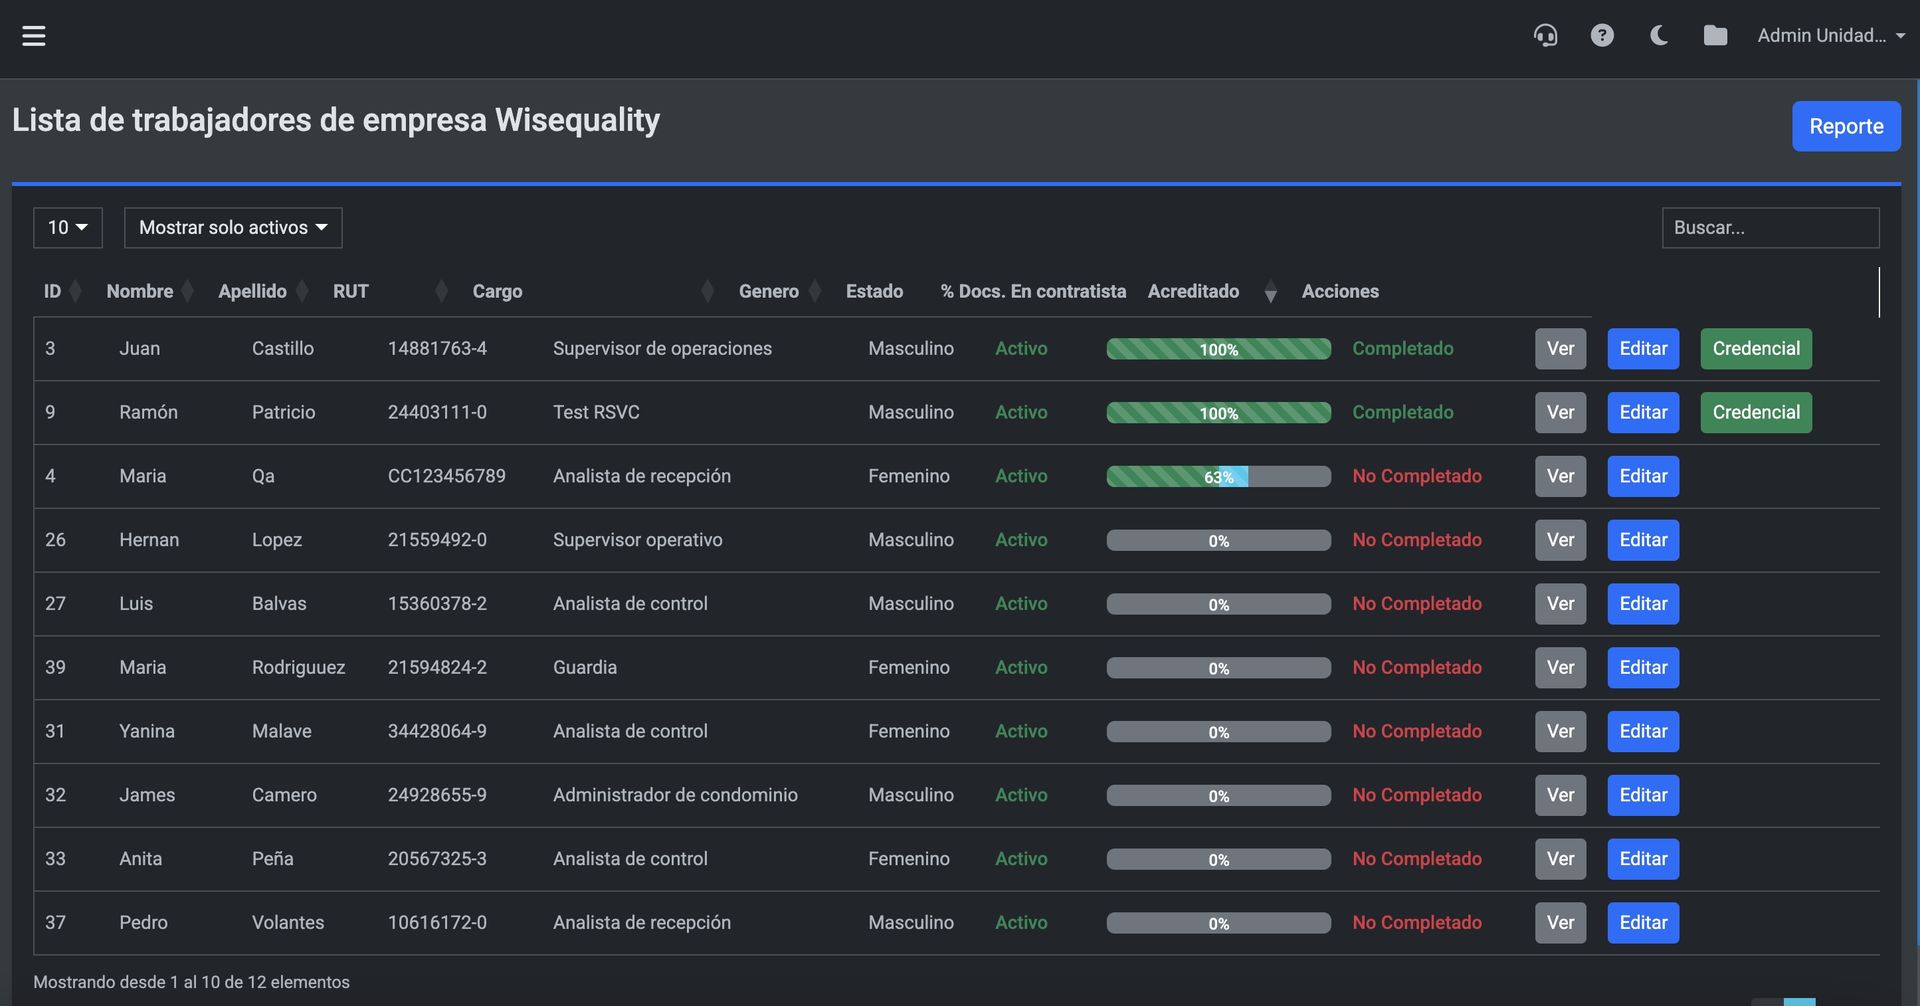The height and width of the screenshot is (1006, 1920).
Task: Open the help question mark icon
Action: [x=1602, y=36]
